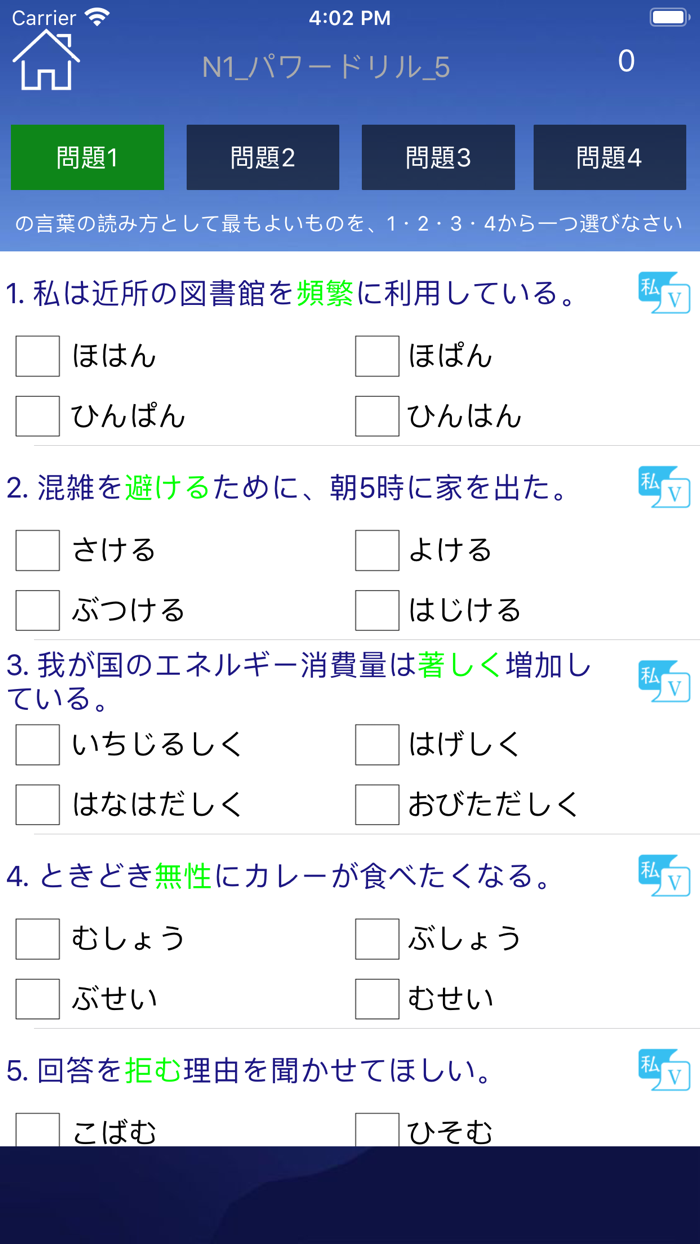Screen dimensions: 700x1244
Task: Open translation icon for question 2
Action: (x=664, y=487)
